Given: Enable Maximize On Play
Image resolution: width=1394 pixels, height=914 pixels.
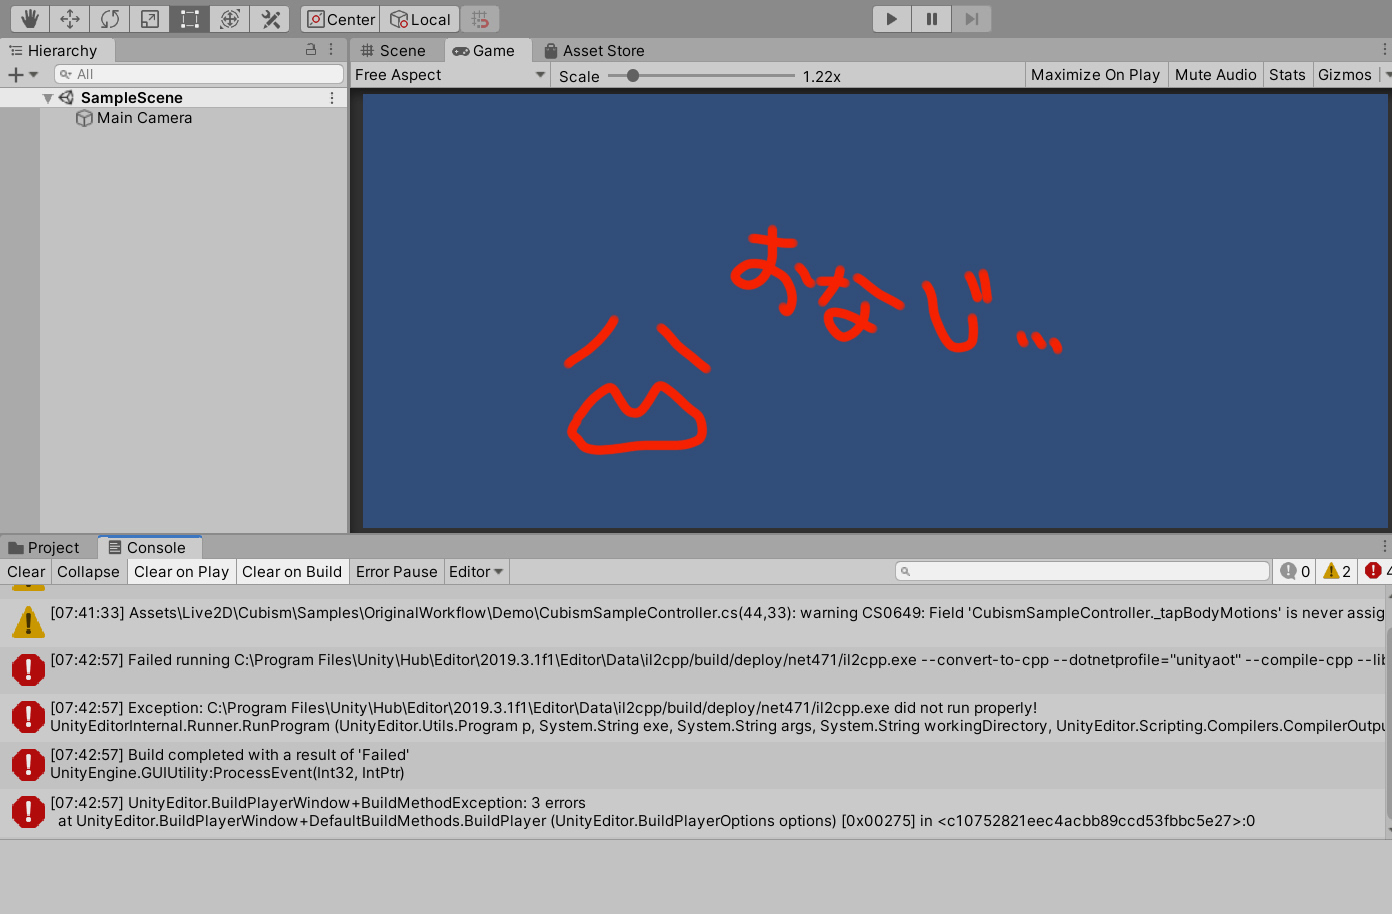Looking at the screenshot, I should click(1096, 74).
